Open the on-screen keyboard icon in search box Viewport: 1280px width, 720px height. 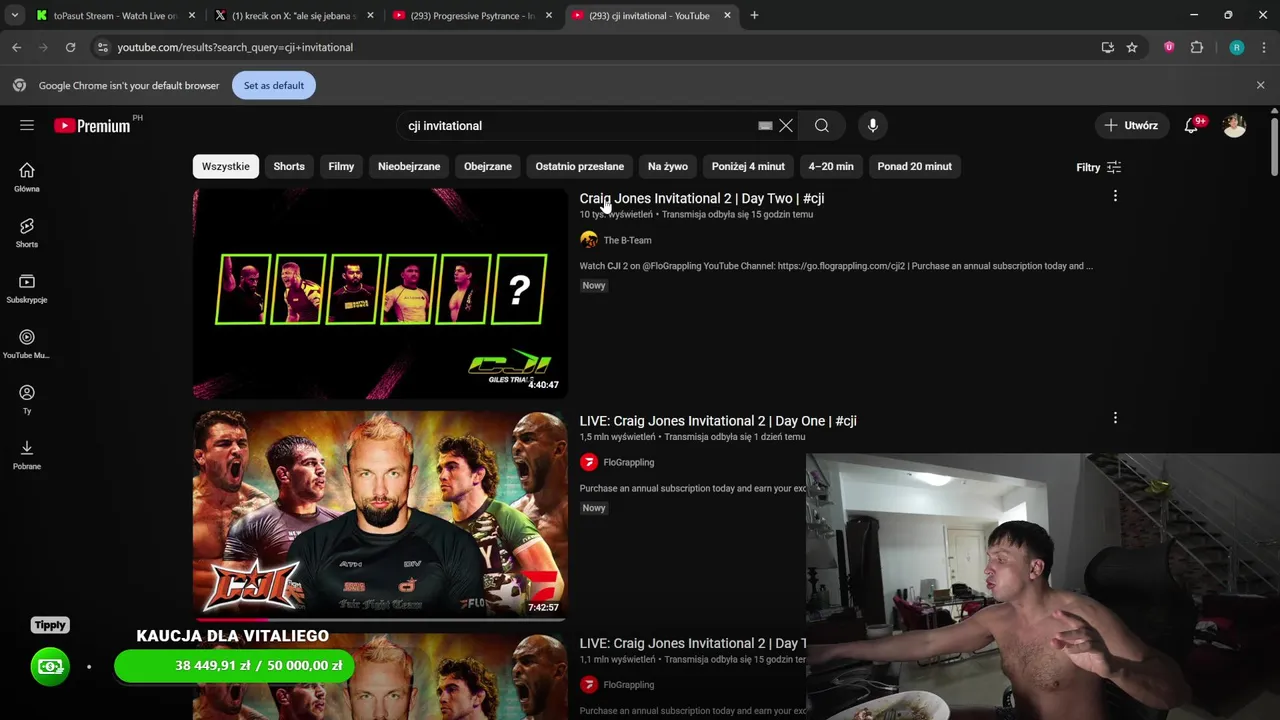pos(765,125)
